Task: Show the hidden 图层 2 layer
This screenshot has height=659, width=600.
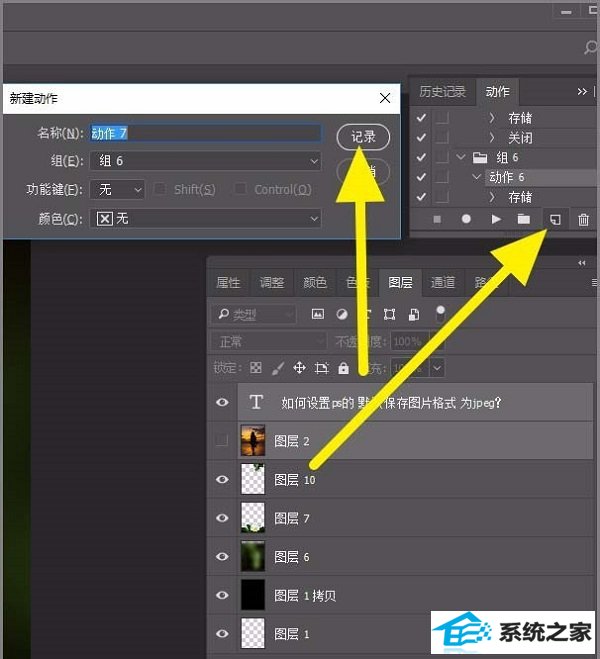Action: pyautogui.click(x=222, y=440)
